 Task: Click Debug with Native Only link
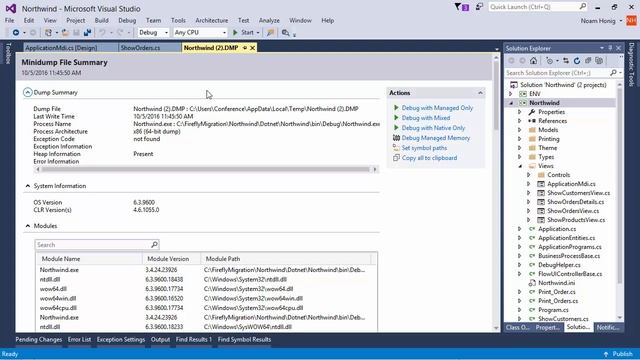[433, 128]
